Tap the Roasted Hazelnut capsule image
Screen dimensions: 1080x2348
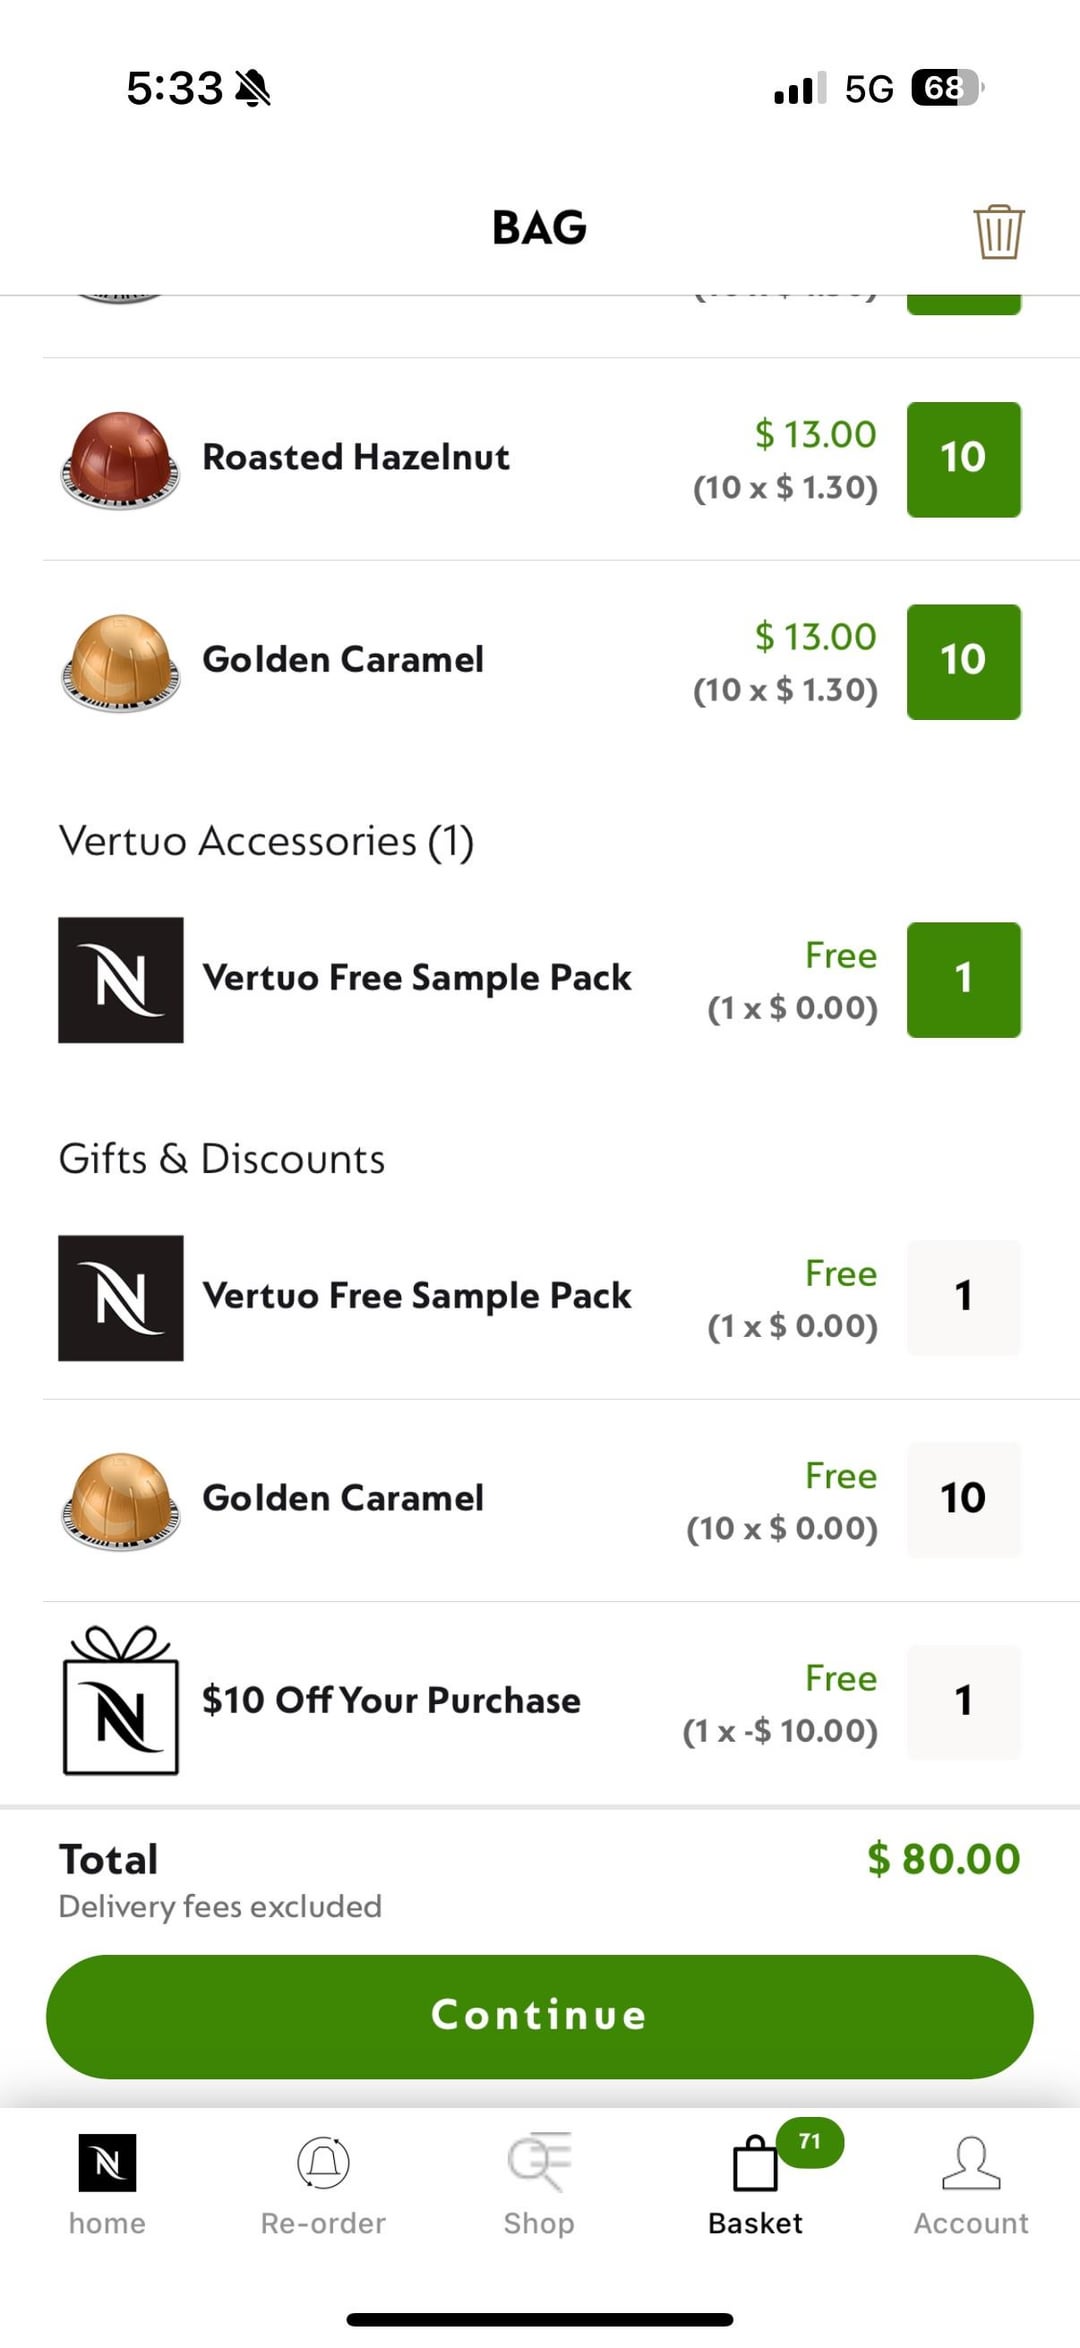(x=121, y=459)
